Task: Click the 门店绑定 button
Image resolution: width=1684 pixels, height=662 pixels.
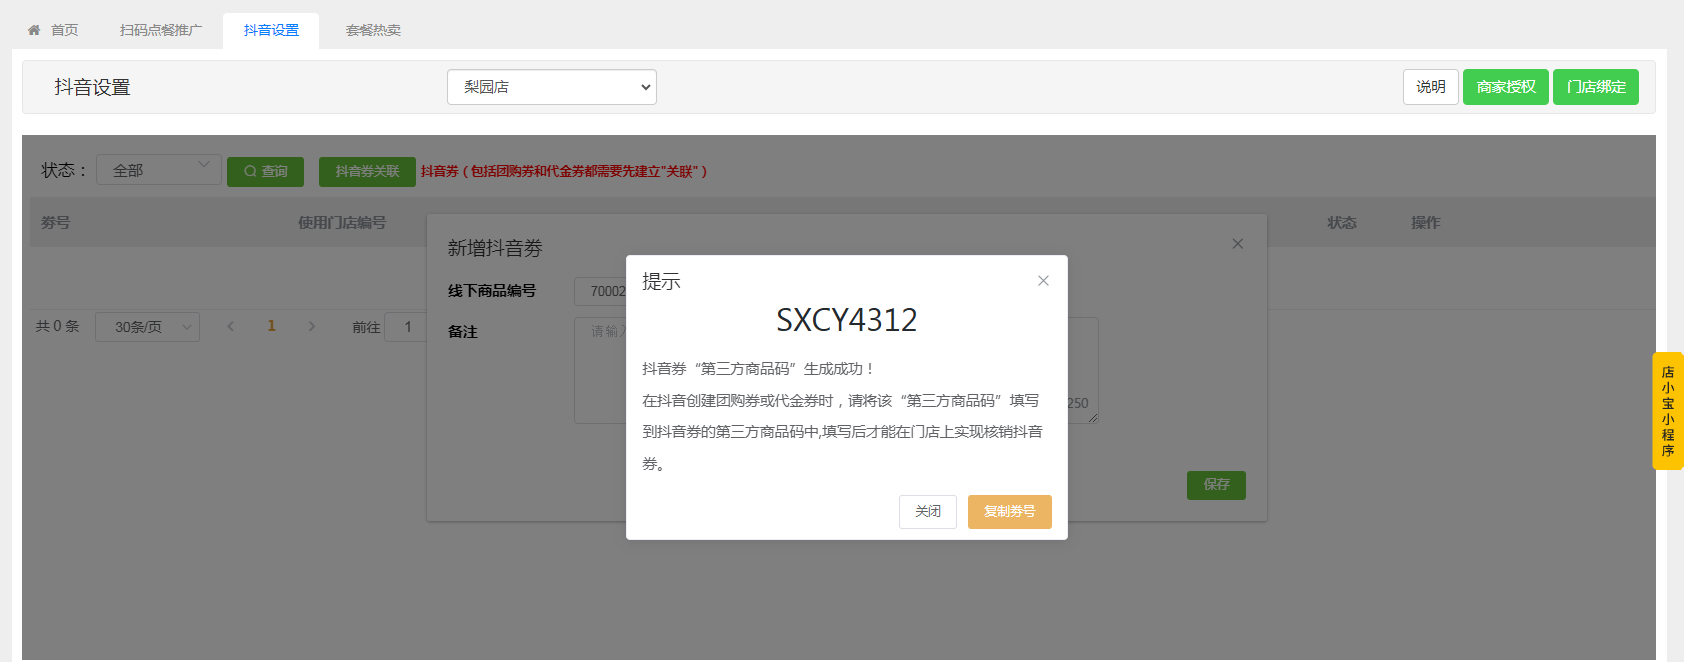Action: point(1596,87)
